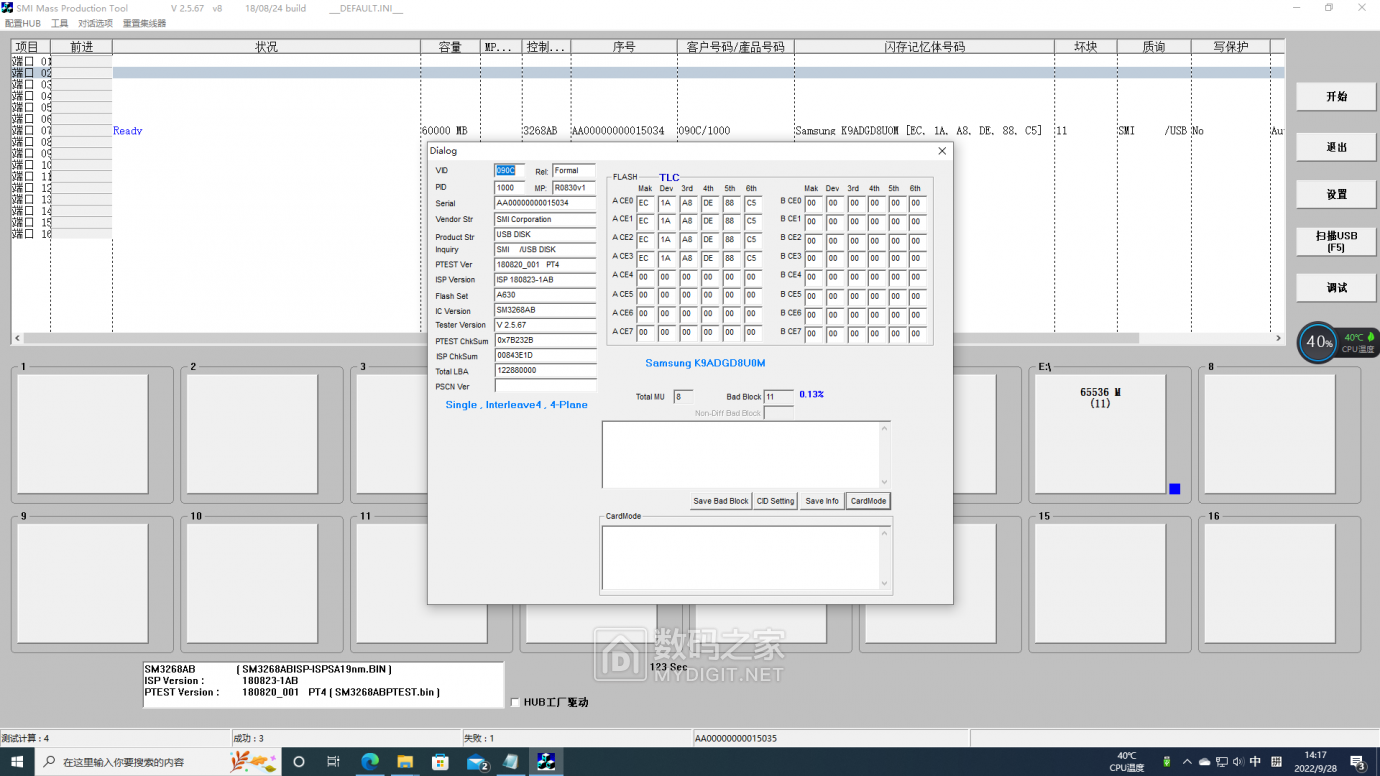Check the port 03 checkbox
Viewport: 1380px width, 776px height.
pos(29,84)
